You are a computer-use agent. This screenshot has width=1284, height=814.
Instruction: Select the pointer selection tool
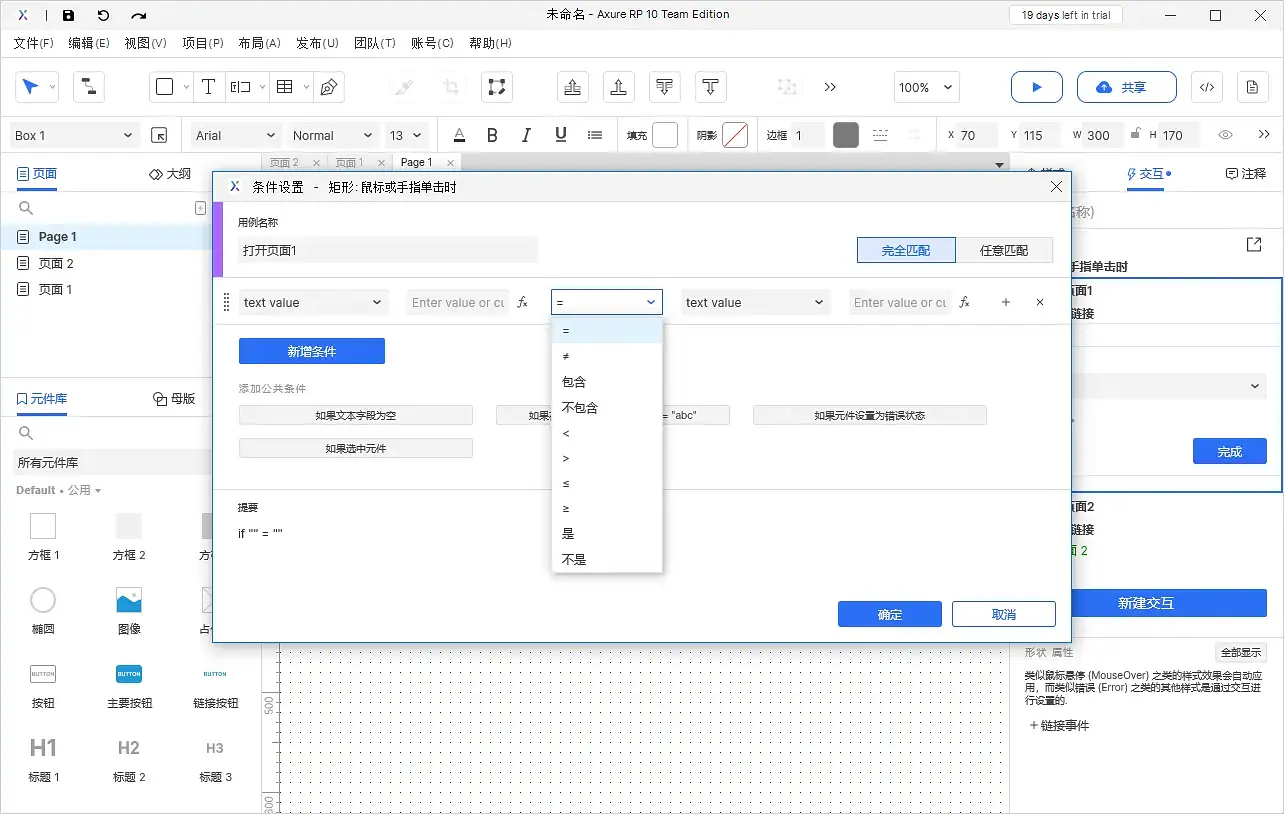coord(30,87)
